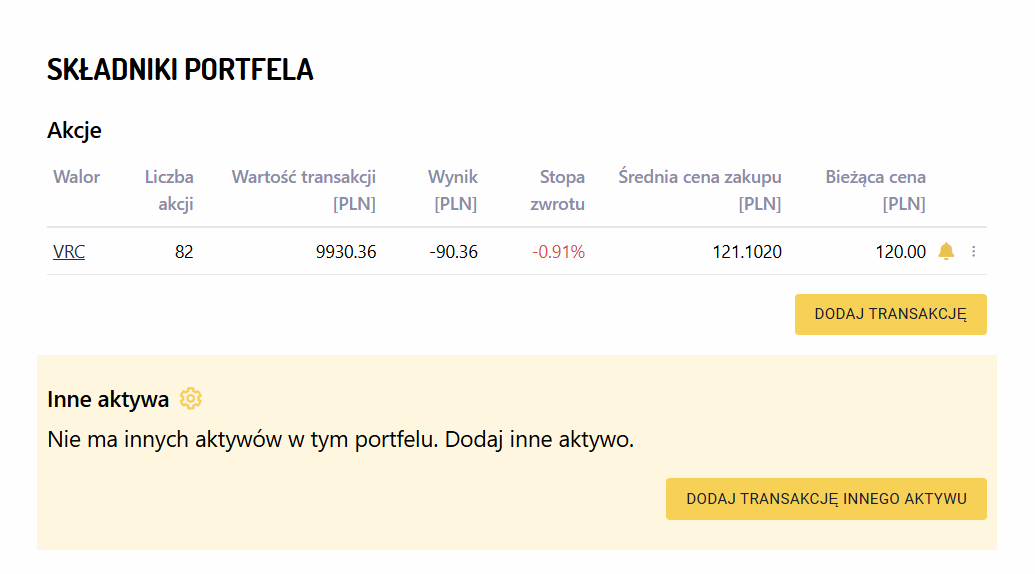Click the Walor column header
Image resolution: width=1035 pixels, height=574 pixels.
(77, 177)
